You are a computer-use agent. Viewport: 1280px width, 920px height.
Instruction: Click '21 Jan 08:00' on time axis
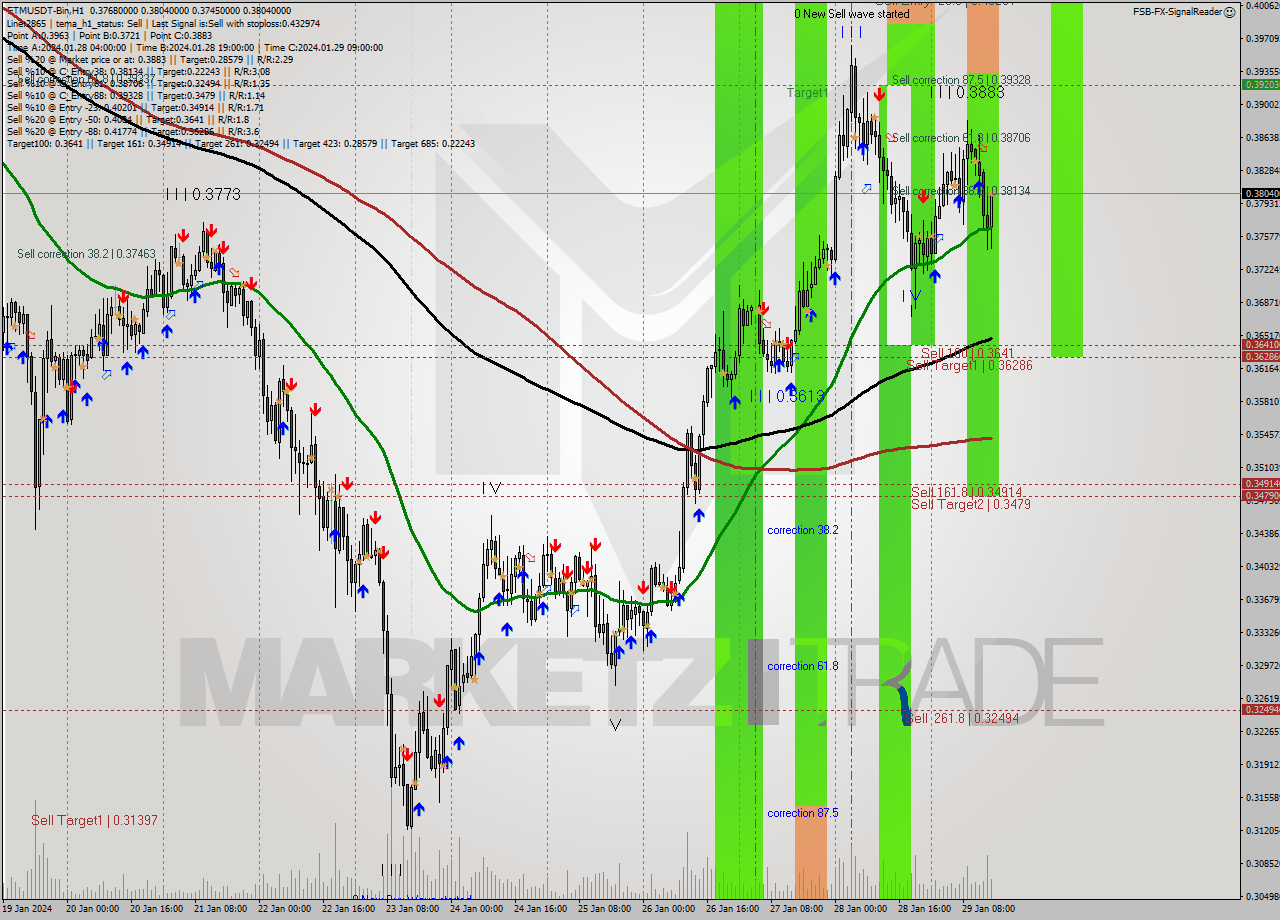point(222,909)
